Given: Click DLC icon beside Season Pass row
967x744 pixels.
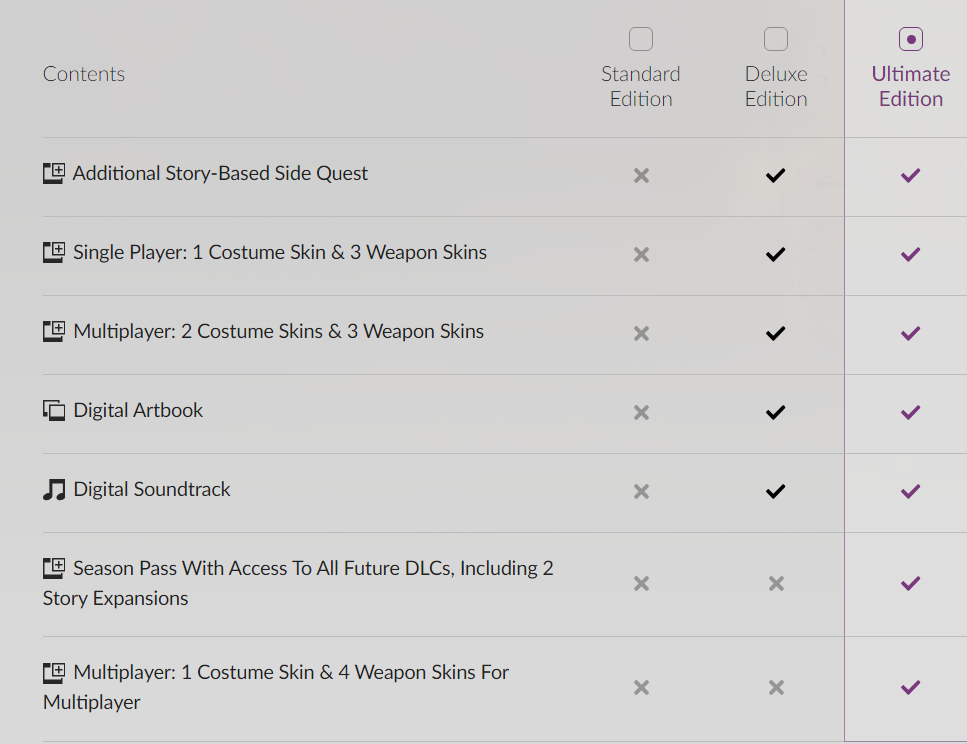Looking at the screenshot, I should [x=54, y=569].
